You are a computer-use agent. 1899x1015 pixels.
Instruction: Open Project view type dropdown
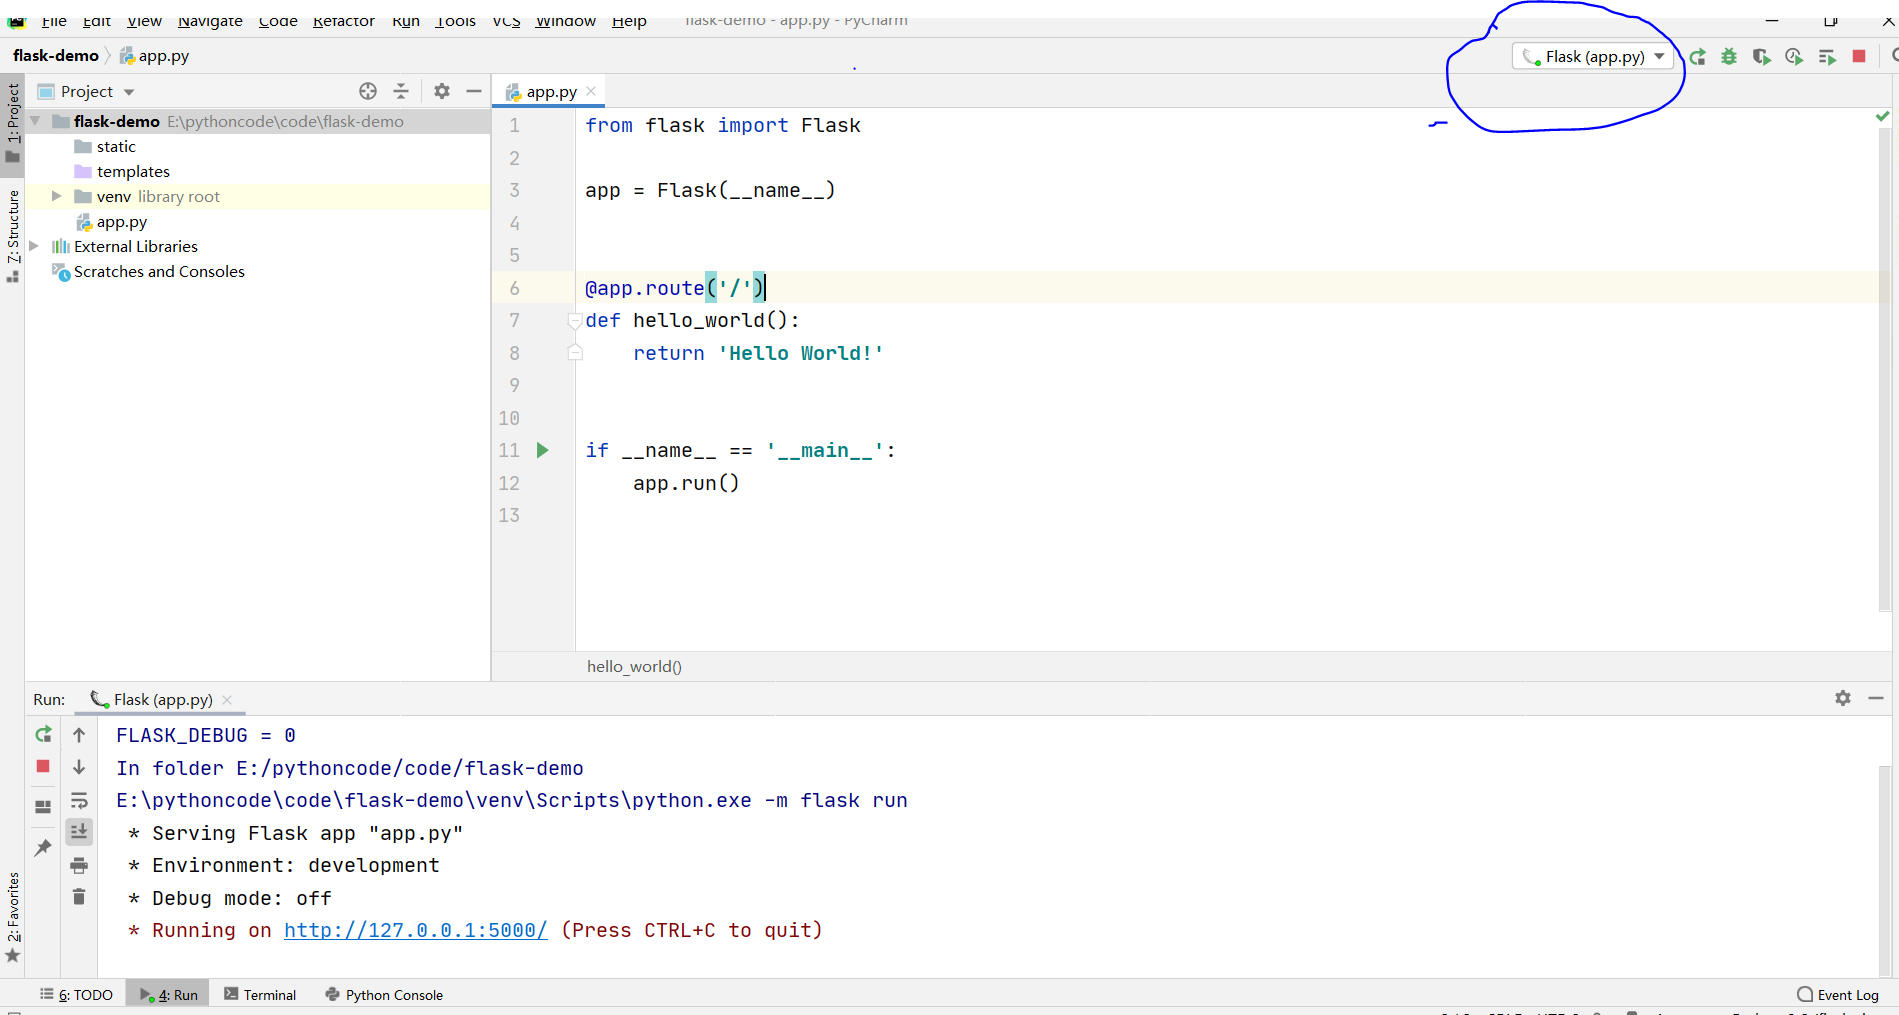[x=129, y=92]
